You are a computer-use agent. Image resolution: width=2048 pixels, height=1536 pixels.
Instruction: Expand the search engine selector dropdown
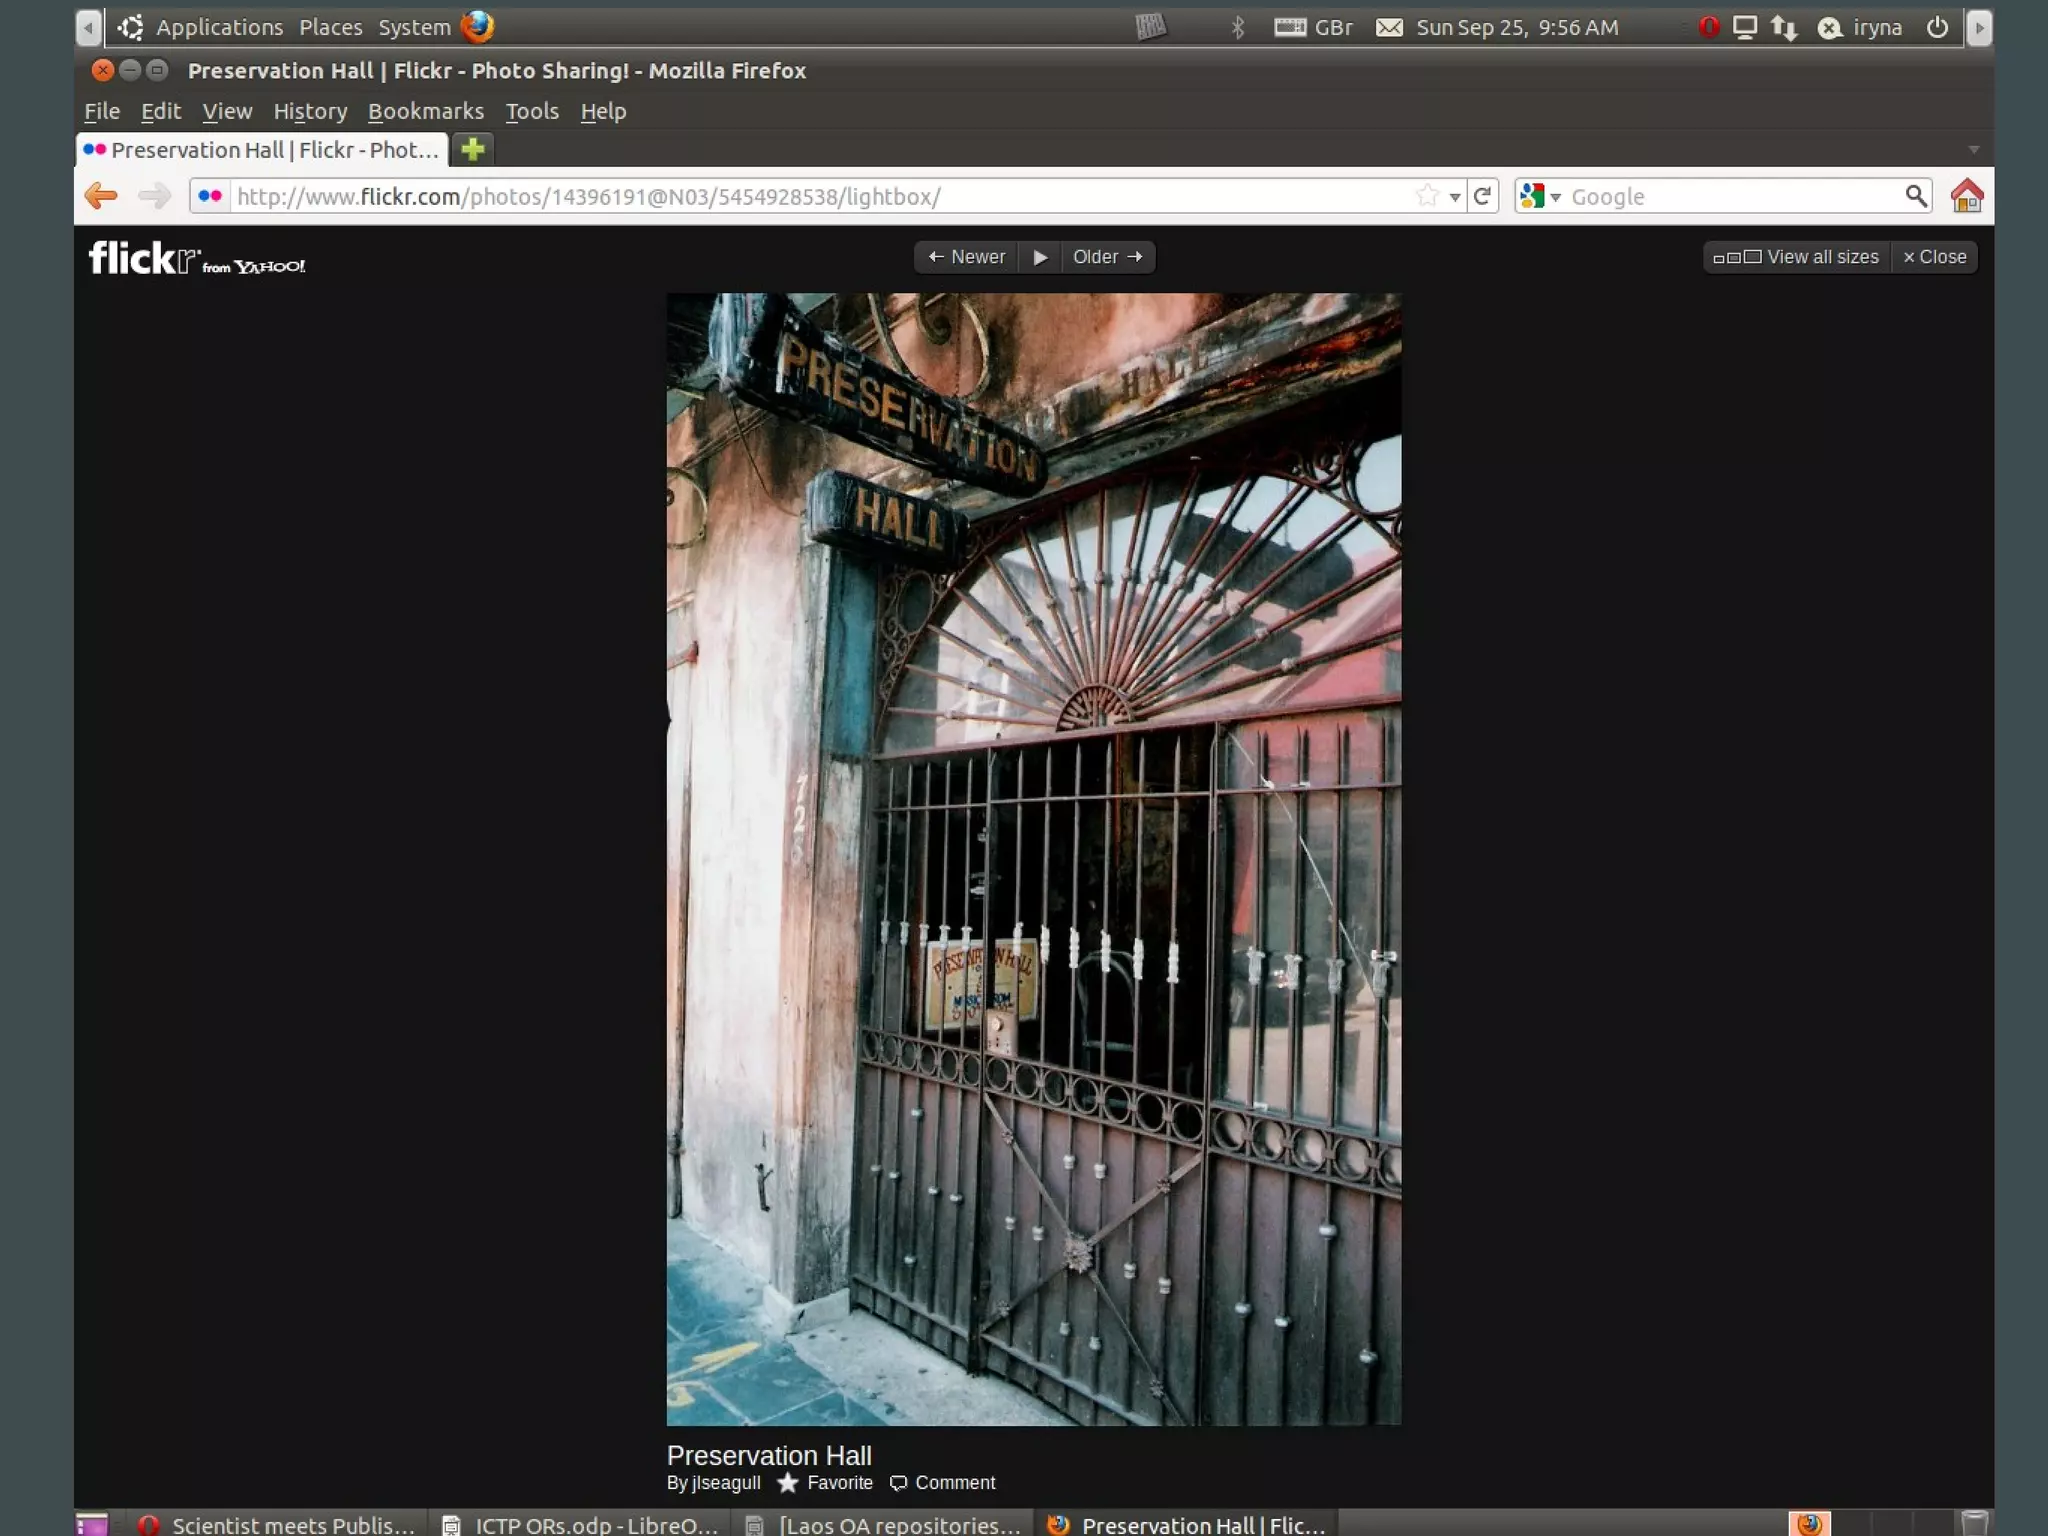coord(1540,196)
